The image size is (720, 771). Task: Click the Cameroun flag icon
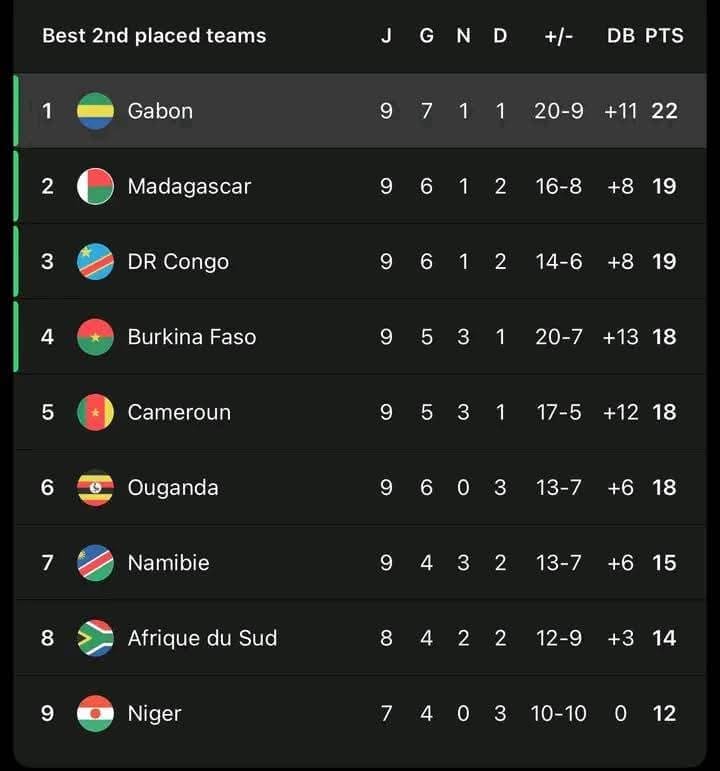click(x=95, y=412)
